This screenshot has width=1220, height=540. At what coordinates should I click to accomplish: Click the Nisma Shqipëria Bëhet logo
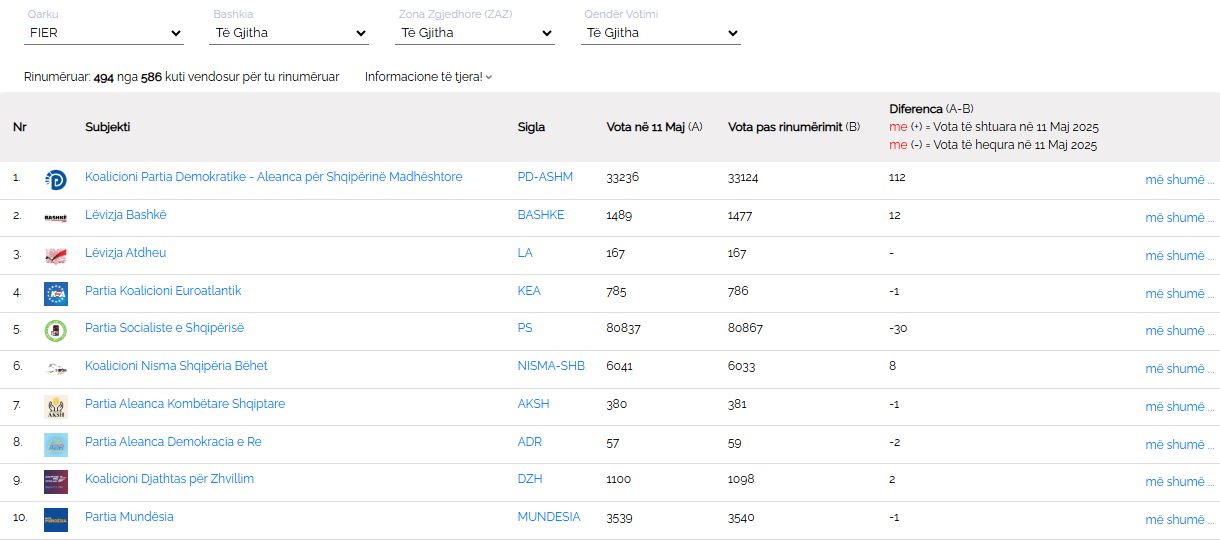[56, 369]
